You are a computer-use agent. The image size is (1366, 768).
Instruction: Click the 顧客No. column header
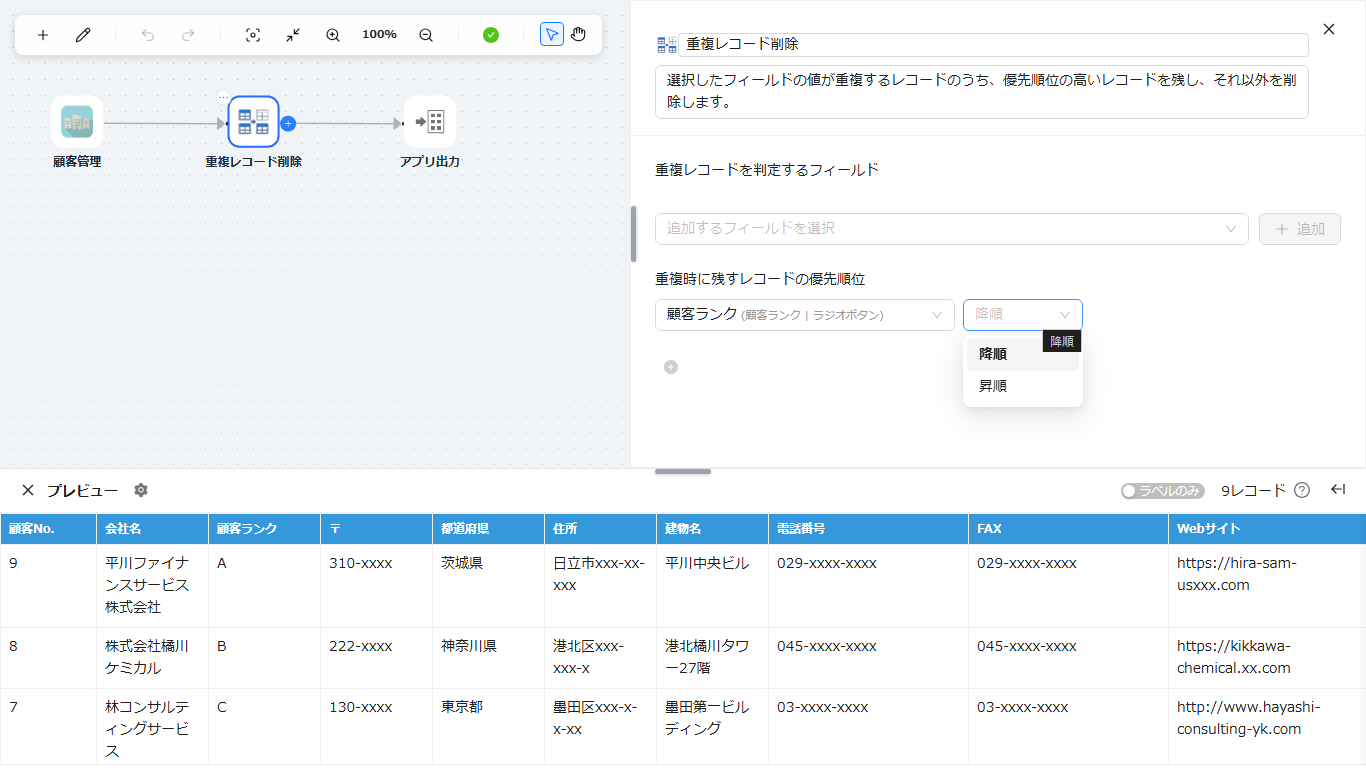[x=48, y=529]
